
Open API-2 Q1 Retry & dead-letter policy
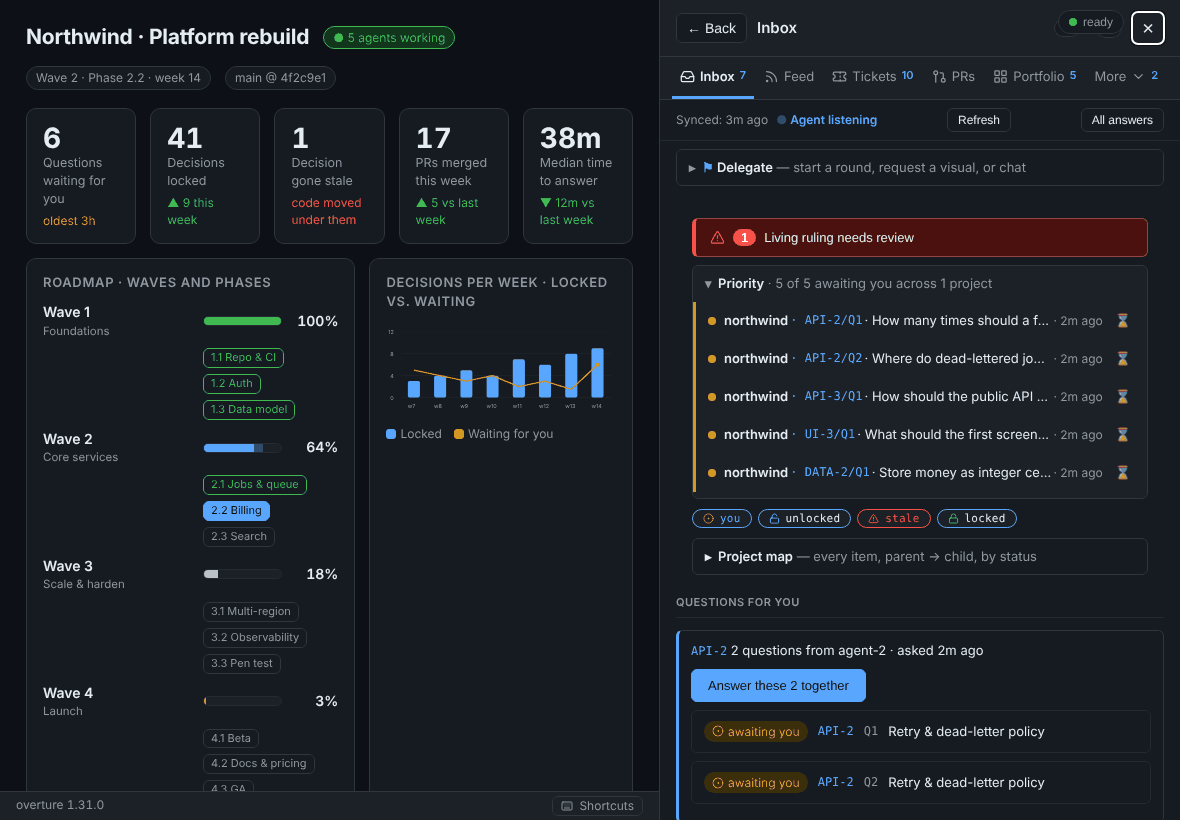coord(920,731)
